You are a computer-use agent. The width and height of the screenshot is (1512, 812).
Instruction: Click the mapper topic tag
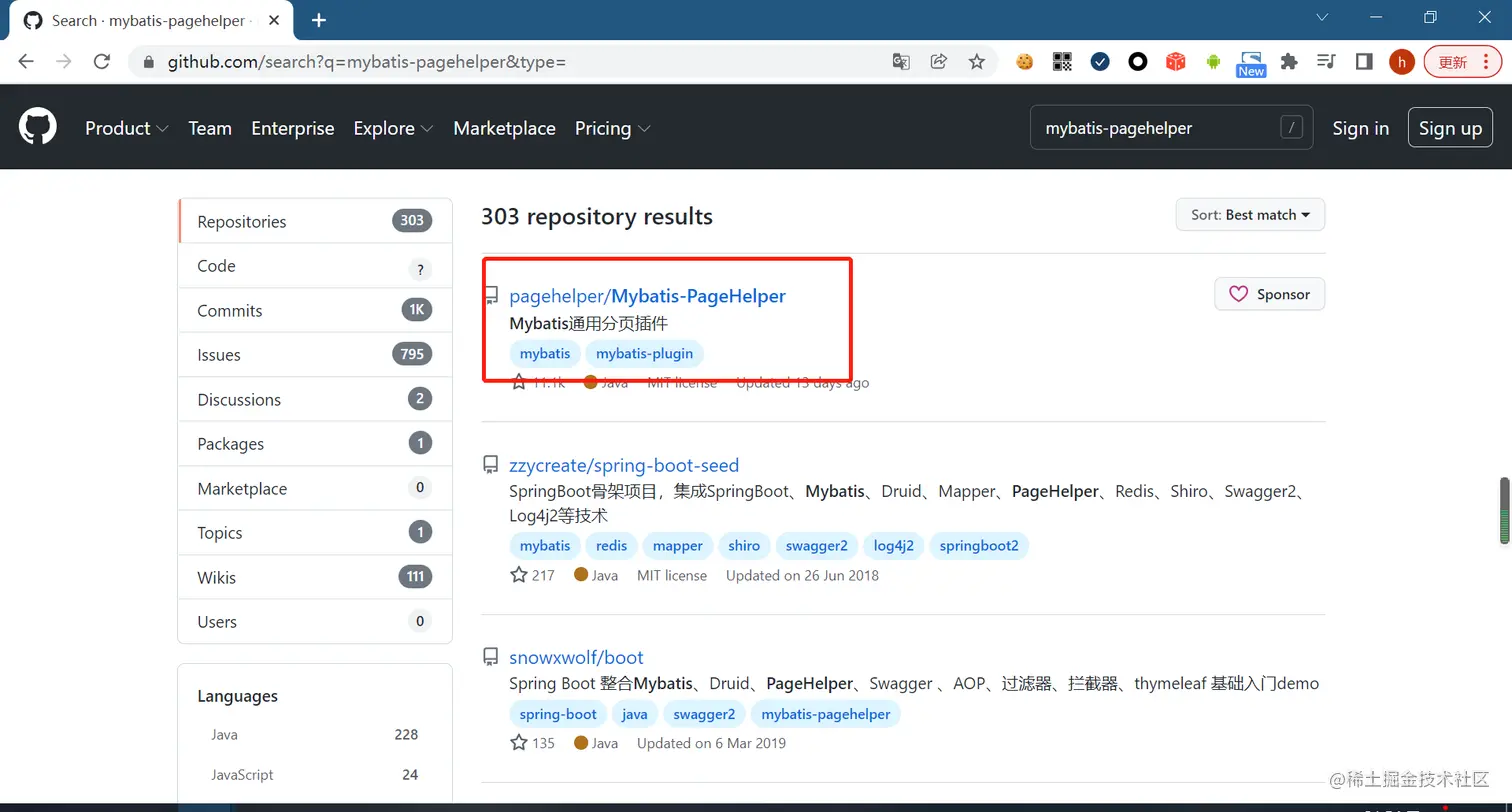coord(678,546)
